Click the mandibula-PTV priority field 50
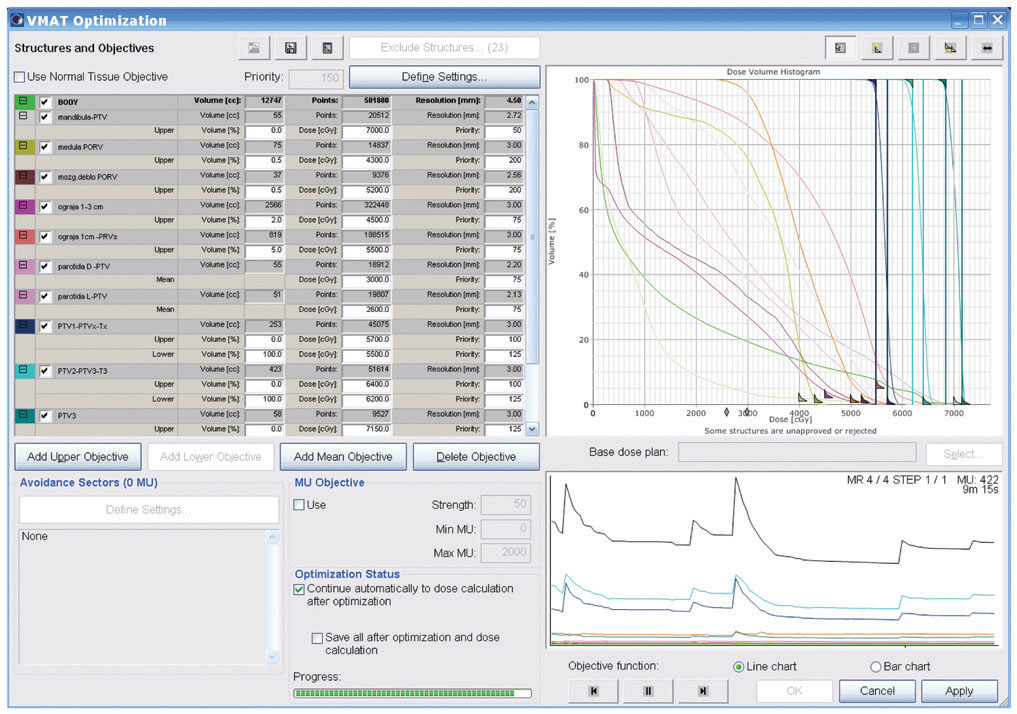This screenshot has width=1017, height=714. coord(505,131)
